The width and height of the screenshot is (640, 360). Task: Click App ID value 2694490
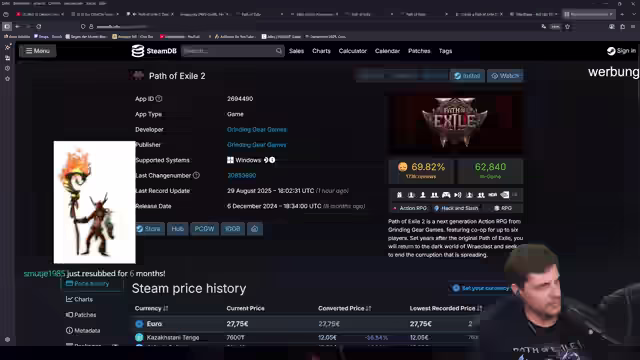pos(240,99)
